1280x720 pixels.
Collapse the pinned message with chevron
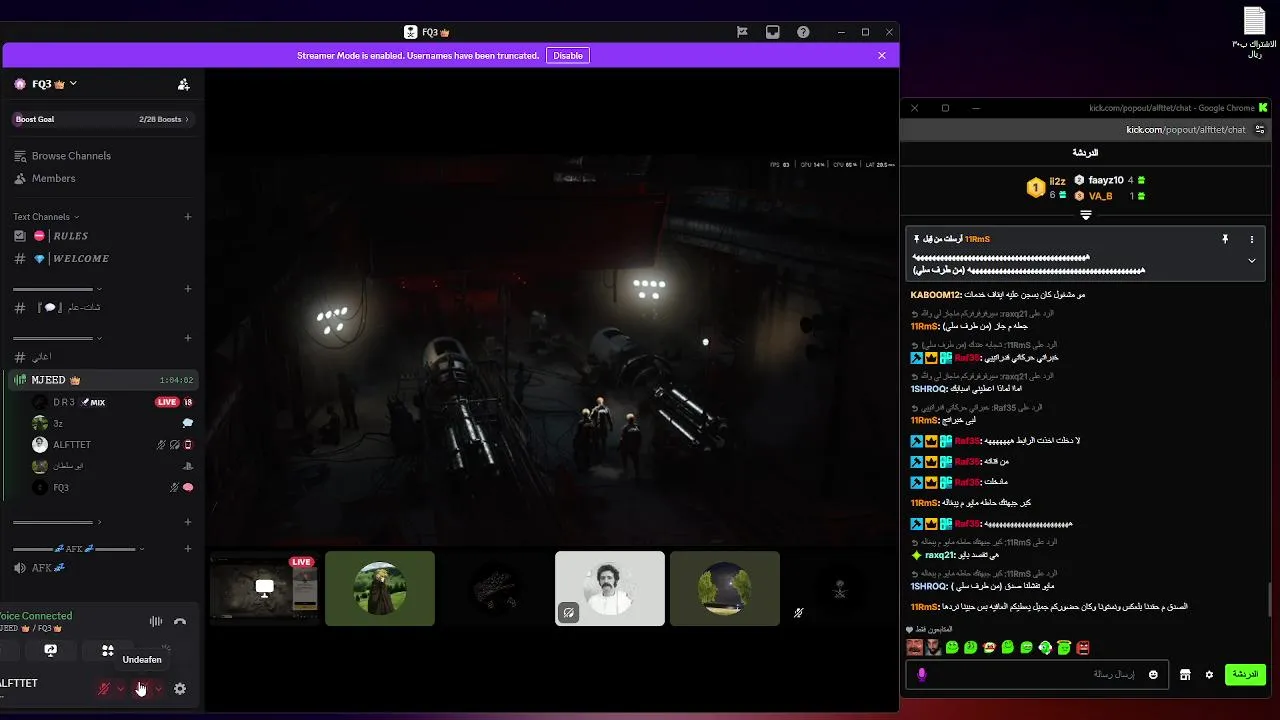[1251, 261]
